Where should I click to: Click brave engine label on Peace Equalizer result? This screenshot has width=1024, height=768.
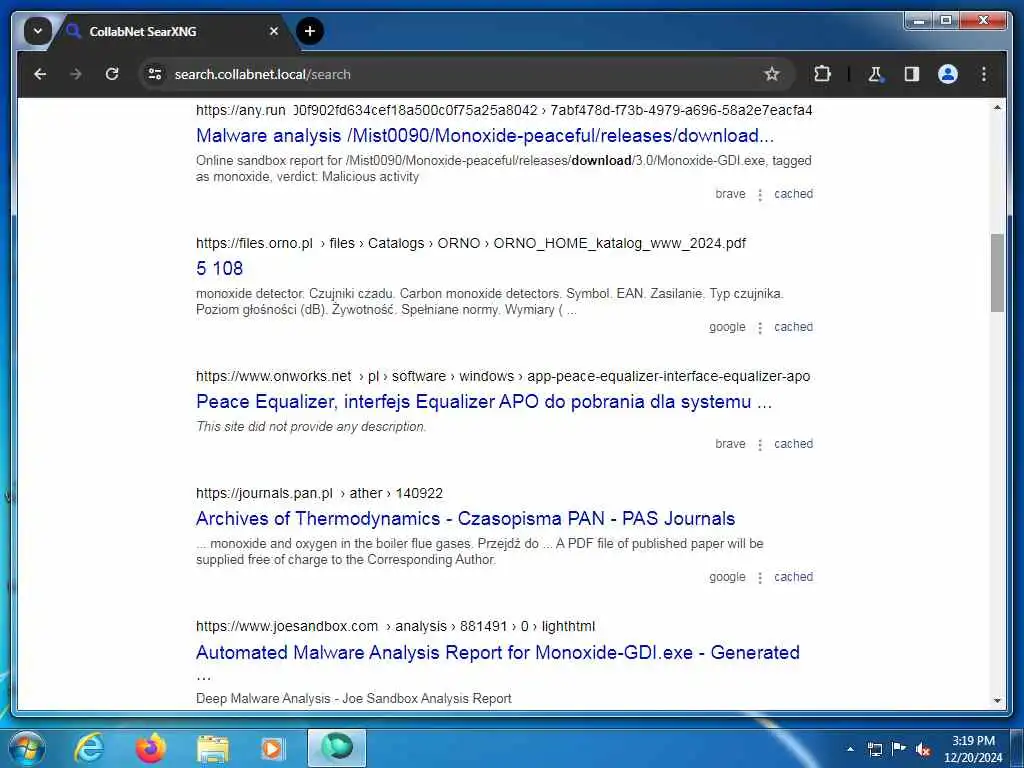730,444
